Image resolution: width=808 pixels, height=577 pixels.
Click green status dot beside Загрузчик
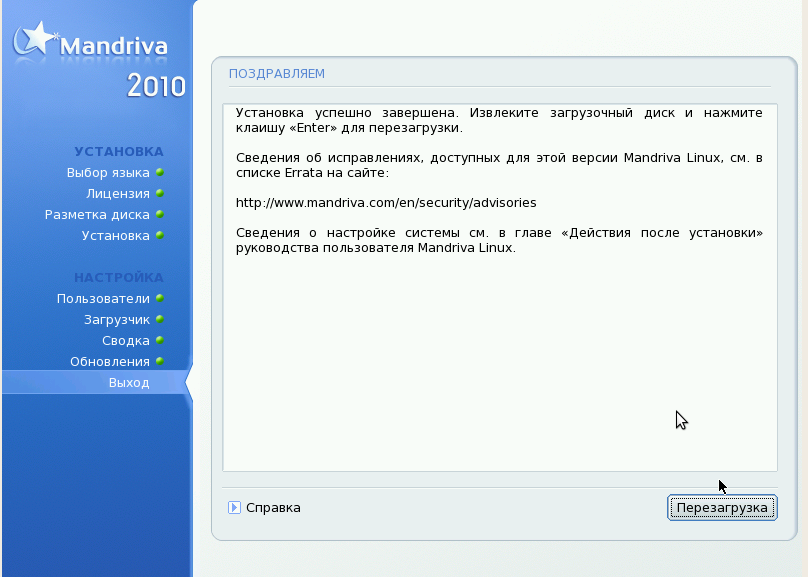[x=160, y=319]
